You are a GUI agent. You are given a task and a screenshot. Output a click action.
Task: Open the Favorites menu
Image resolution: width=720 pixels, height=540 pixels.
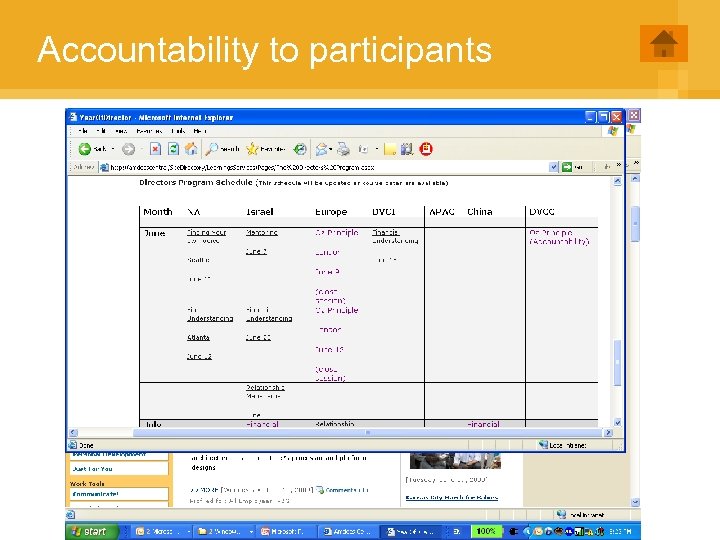pos(149,131)
